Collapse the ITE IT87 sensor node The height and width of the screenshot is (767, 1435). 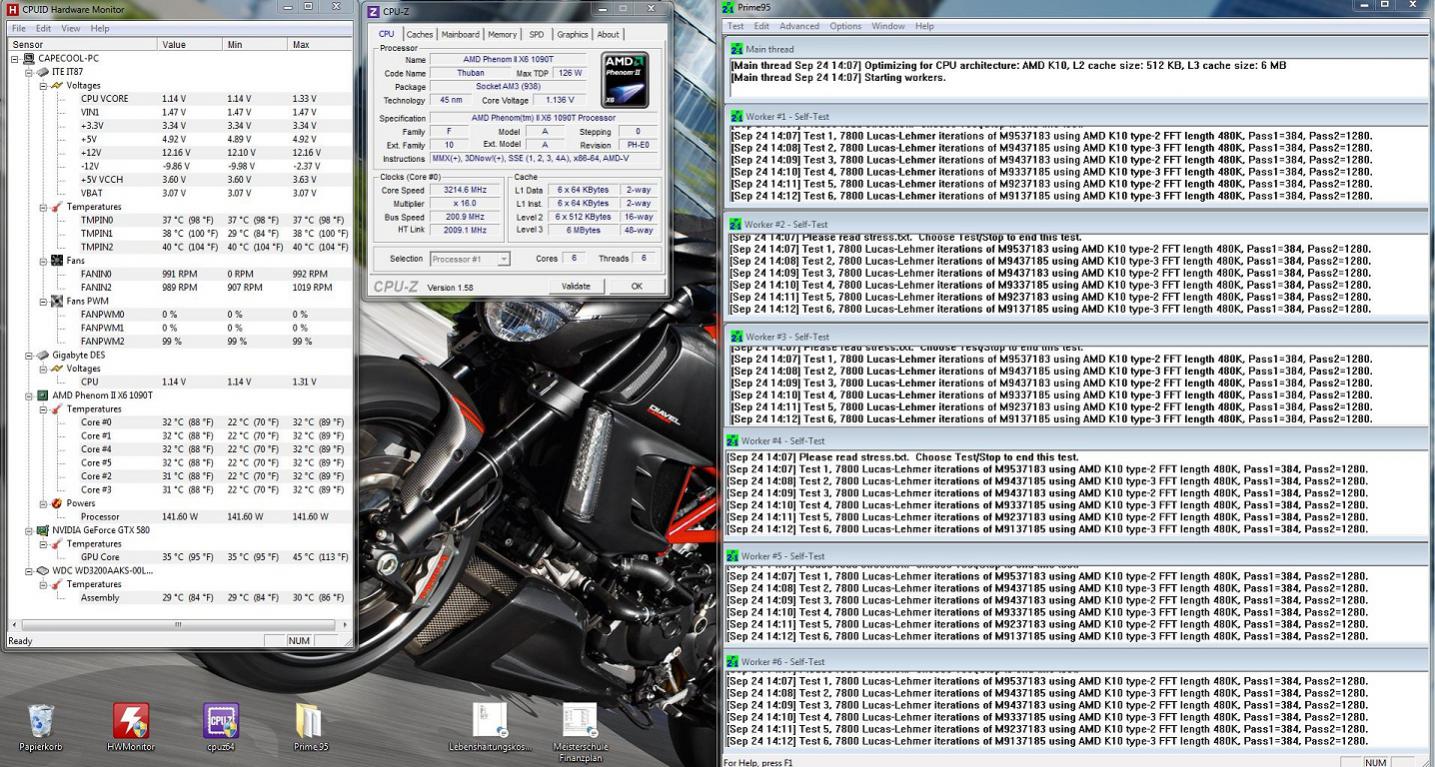pos(30,72)
